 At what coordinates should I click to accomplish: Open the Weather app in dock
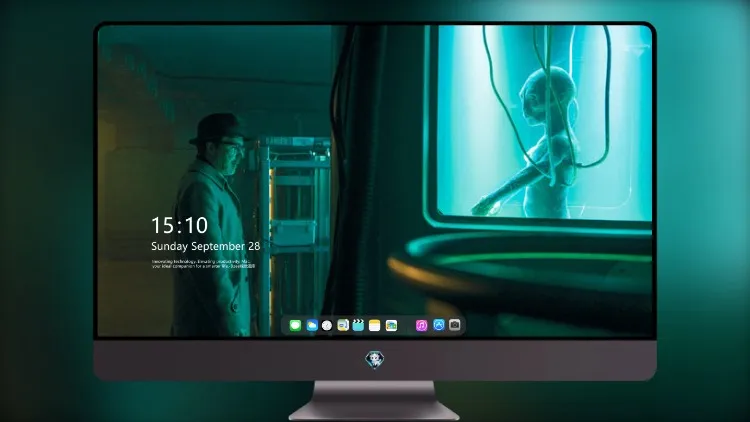click(x=312, y=325)
